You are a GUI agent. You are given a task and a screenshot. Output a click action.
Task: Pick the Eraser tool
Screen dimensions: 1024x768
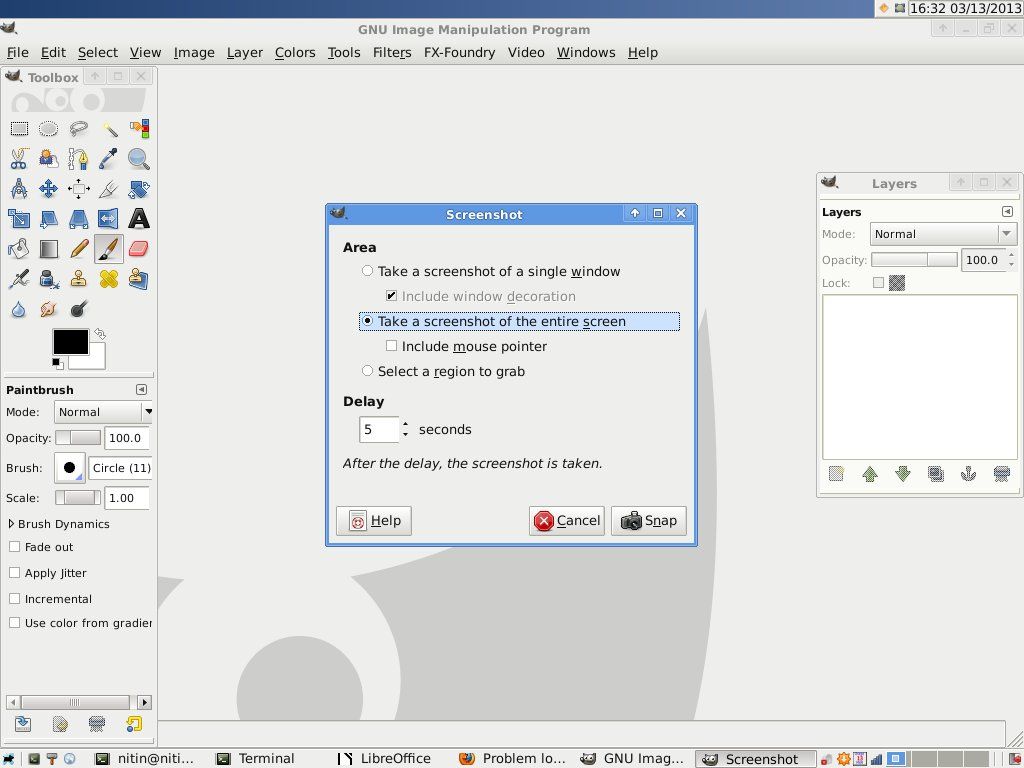[139, 248]
